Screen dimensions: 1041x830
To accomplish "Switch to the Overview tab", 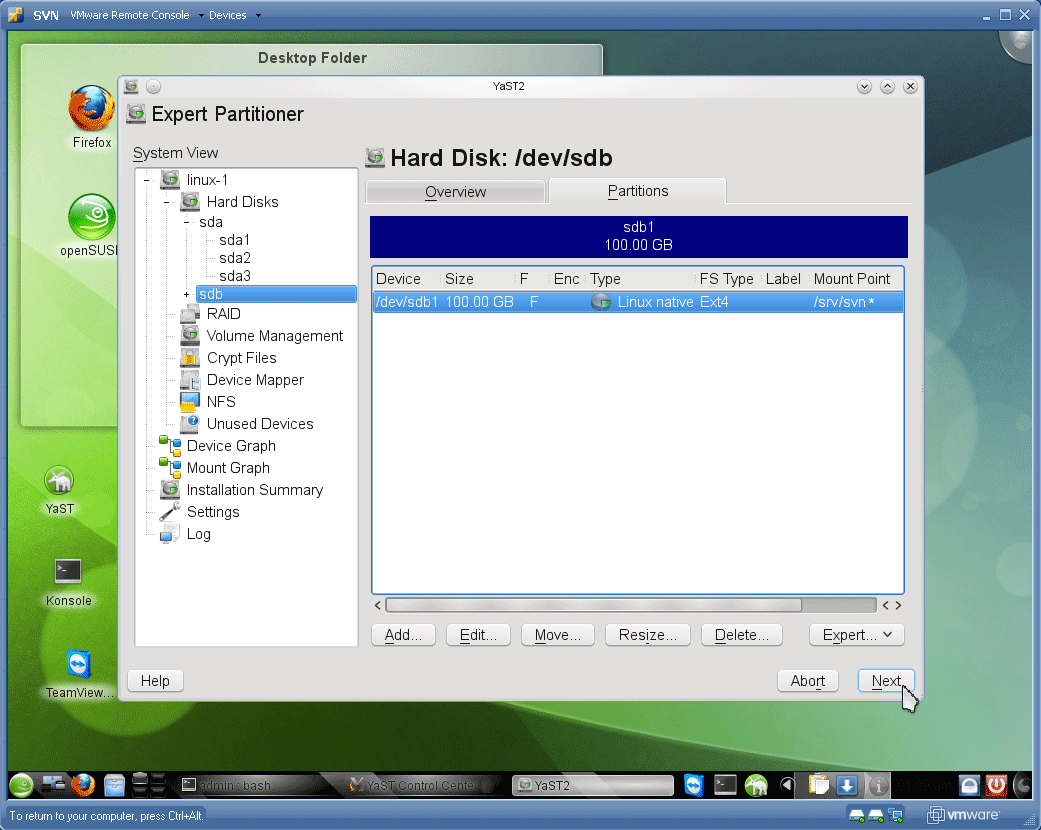I will coord(455,192).
